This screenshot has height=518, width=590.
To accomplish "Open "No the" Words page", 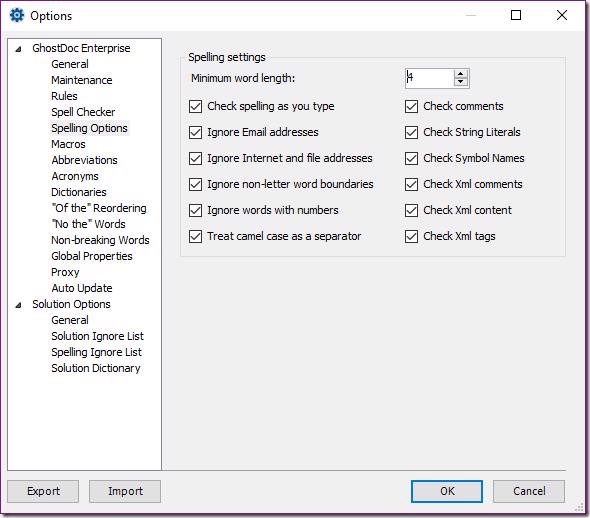I will point(88,224).
